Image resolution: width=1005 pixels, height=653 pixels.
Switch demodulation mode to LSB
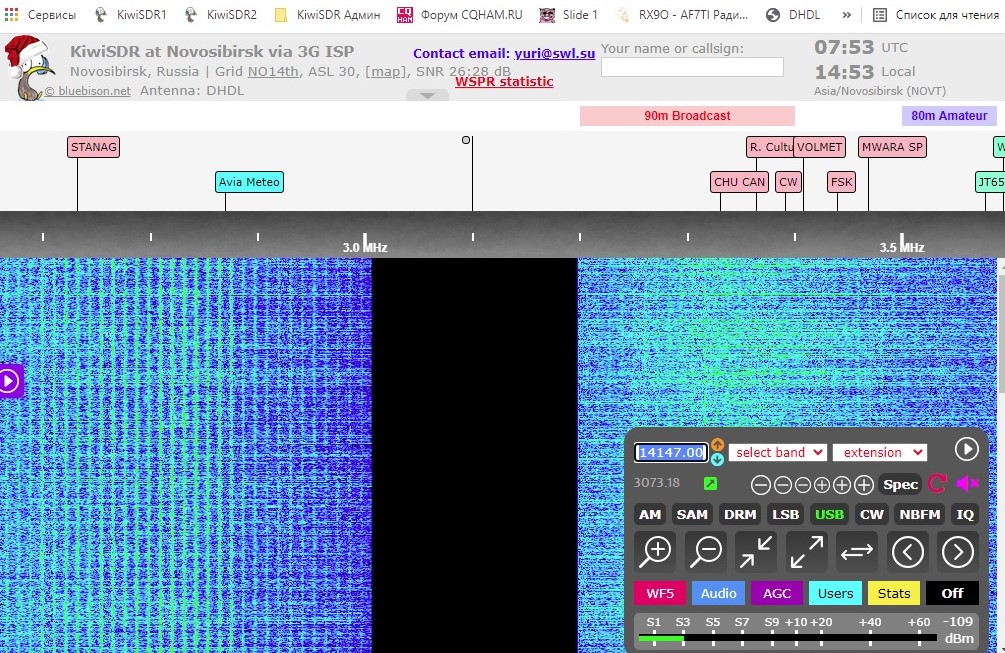point(785,514)
